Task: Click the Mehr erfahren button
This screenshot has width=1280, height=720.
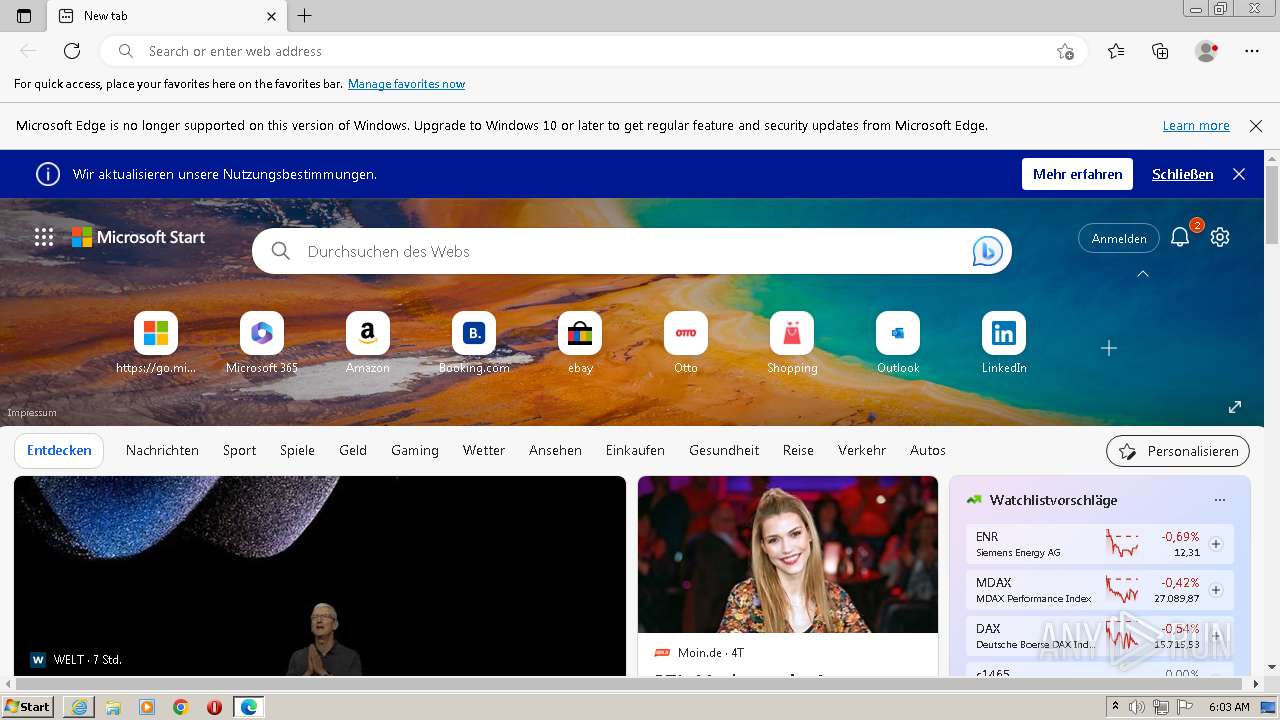Action: tap(1077, 174)
